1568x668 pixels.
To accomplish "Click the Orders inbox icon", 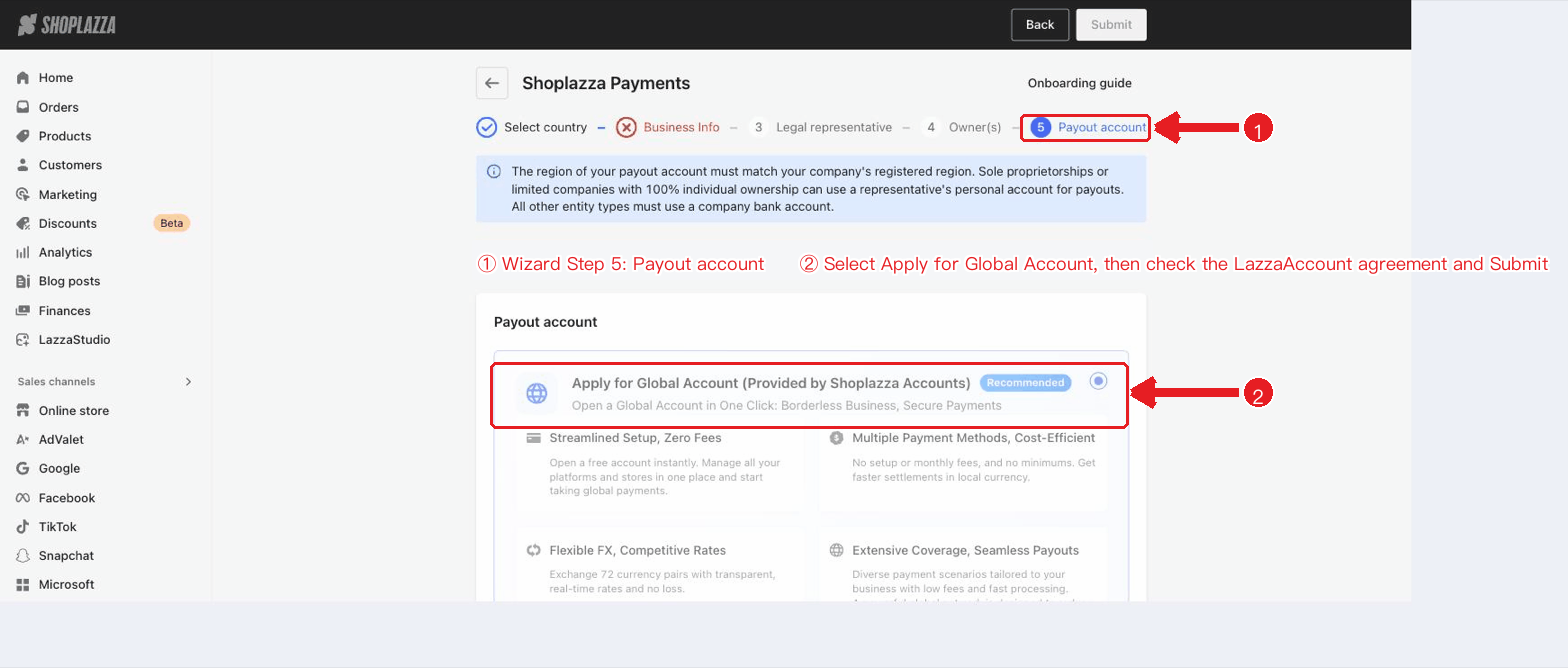I will coord(23,107).
